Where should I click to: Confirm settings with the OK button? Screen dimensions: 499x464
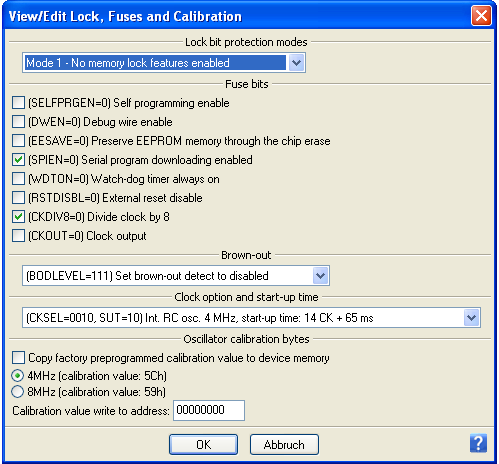click(203, 444)
